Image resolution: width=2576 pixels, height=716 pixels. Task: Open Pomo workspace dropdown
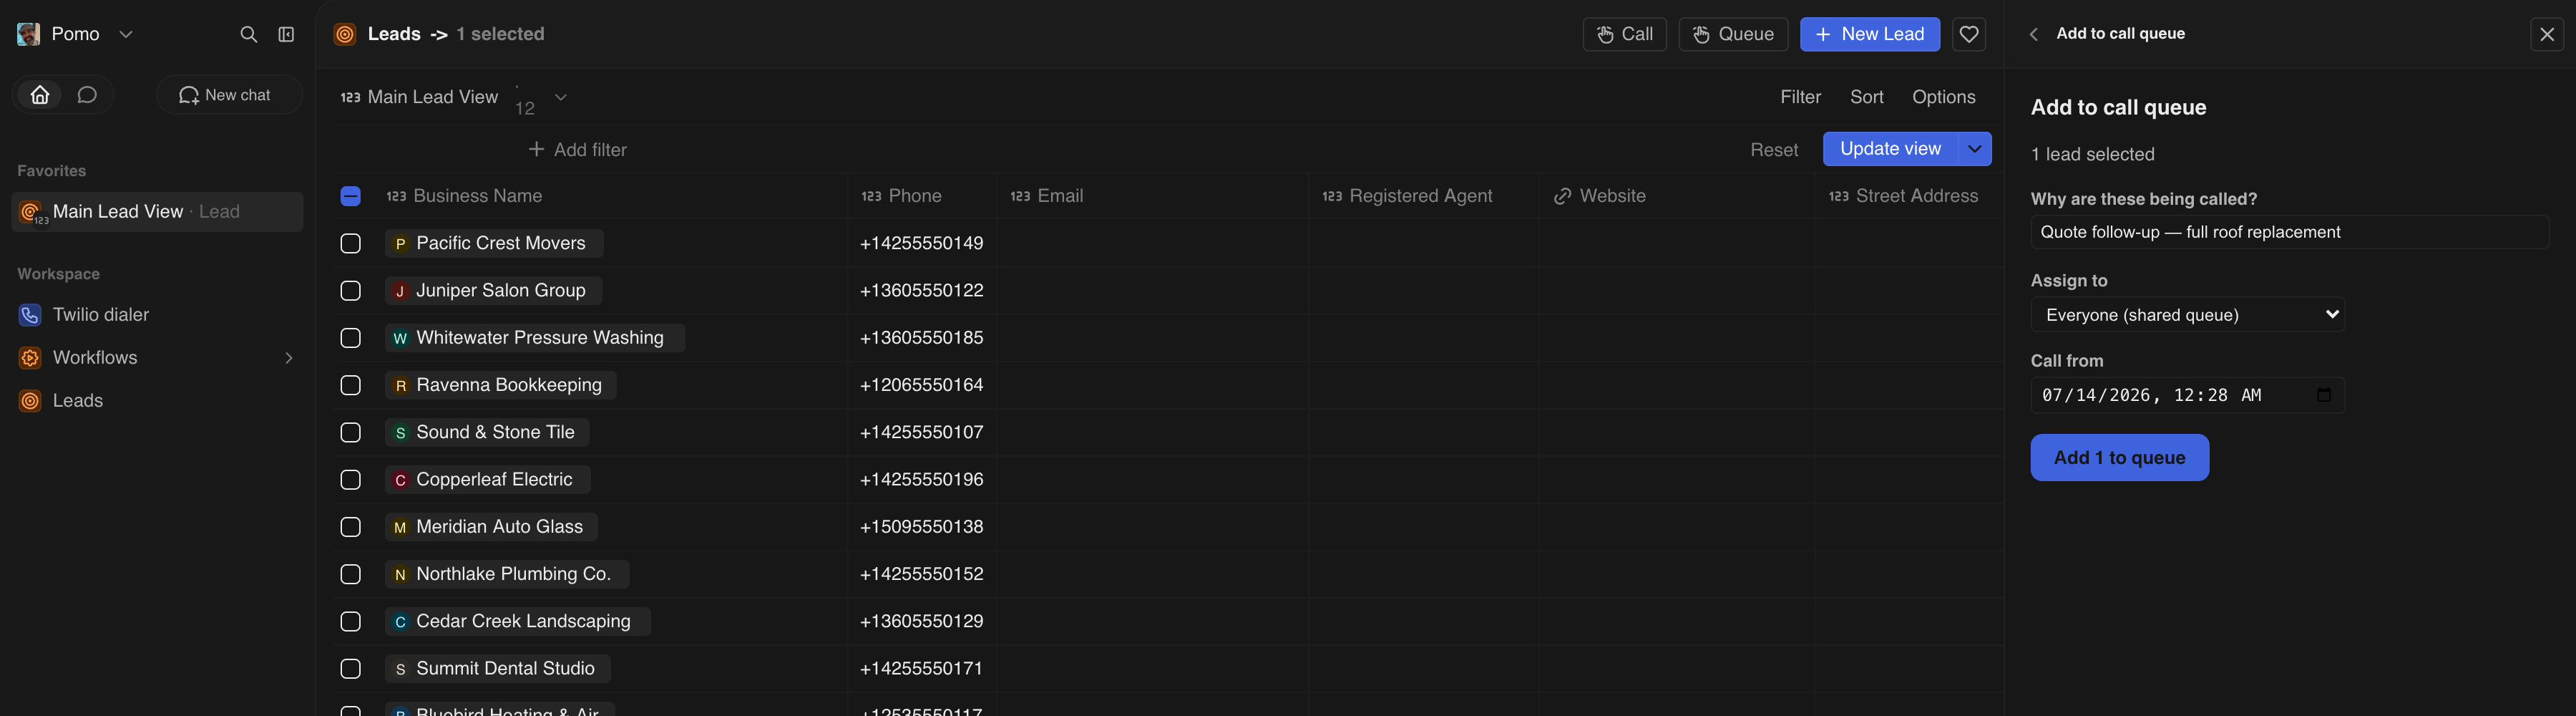pyautogui.click(x=126, y=34)
